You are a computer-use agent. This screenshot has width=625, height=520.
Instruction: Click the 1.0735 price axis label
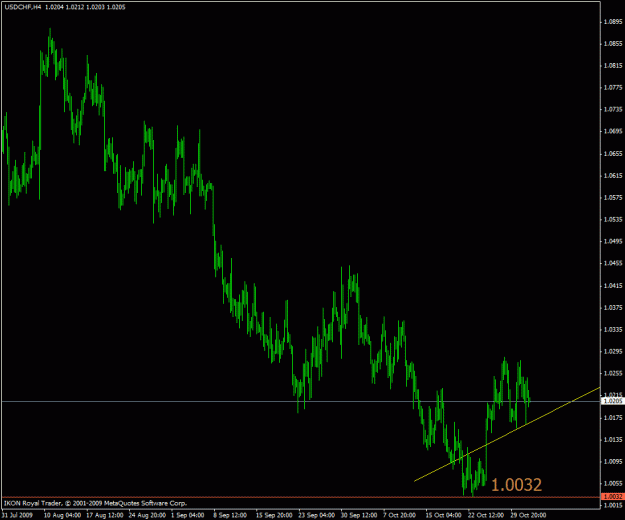tap(613, 110)
